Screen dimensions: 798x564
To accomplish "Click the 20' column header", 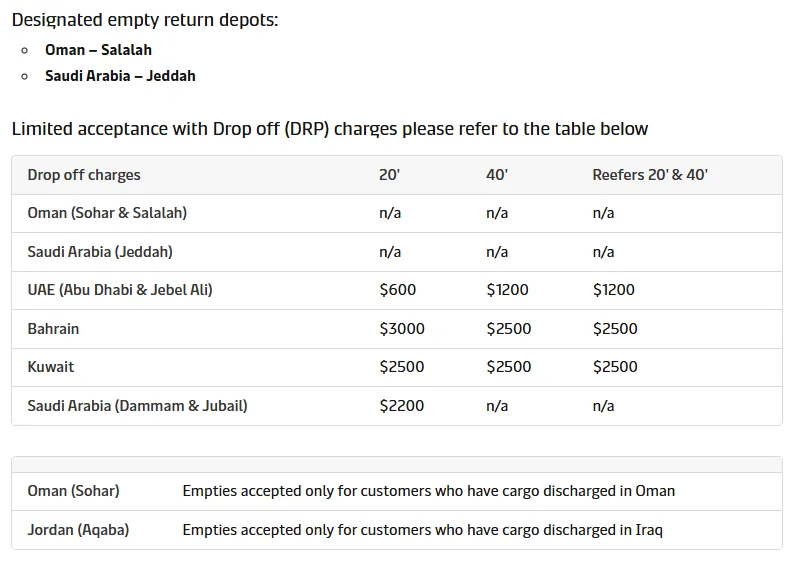I will pyautogui.click(x=389, y=175).
